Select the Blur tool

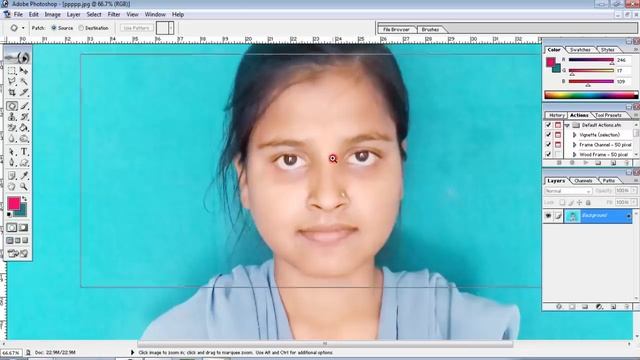(x=12, y=139)
